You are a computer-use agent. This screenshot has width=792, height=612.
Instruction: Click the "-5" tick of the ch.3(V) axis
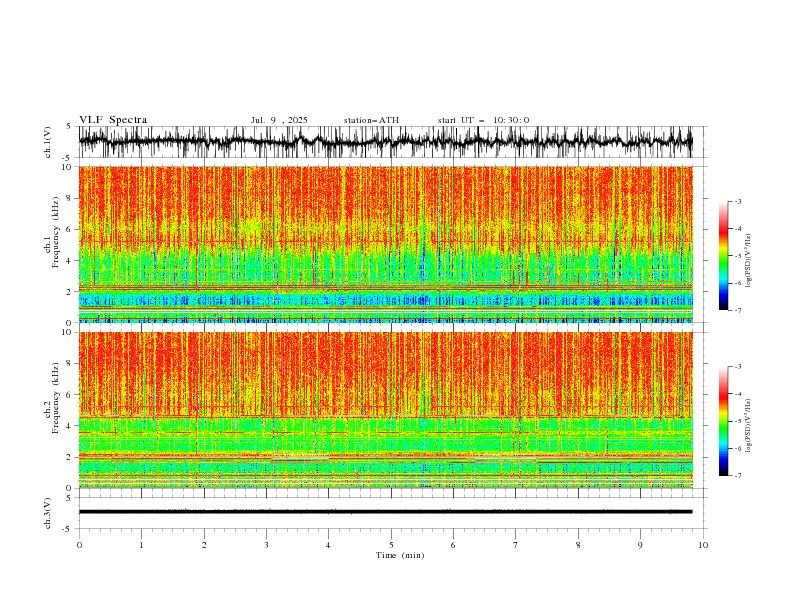[x=68, y=529]
